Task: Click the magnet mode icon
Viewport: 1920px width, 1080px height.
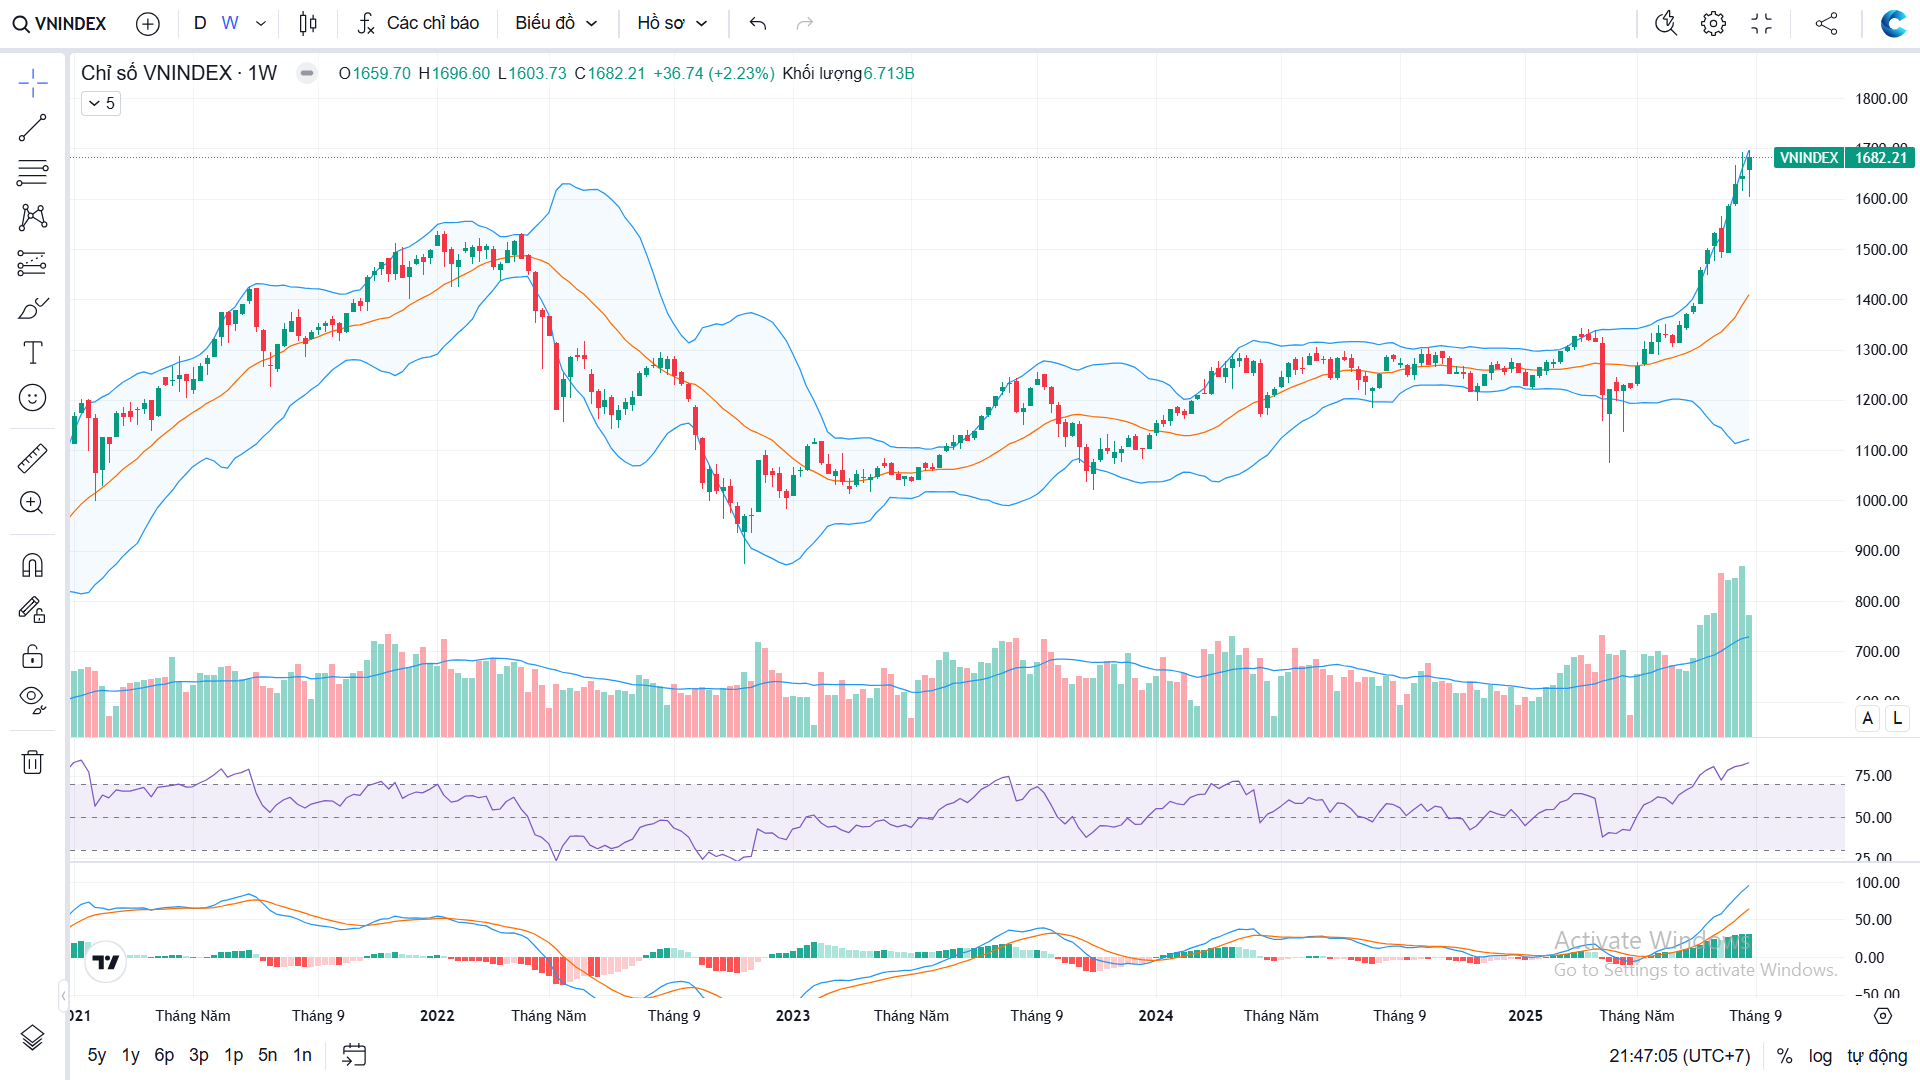Action: pos(32,566)
